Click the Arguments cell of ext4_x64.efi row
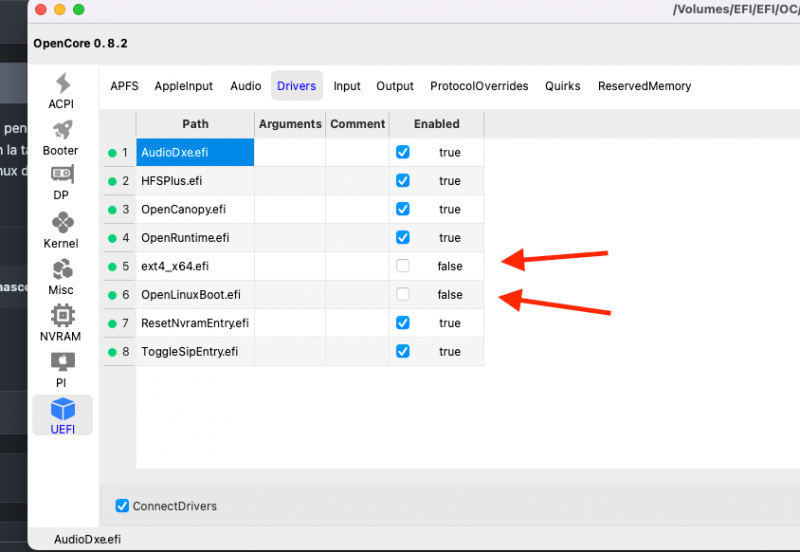The width and height of the screenshot is (800, 552). tap(290, 266)
